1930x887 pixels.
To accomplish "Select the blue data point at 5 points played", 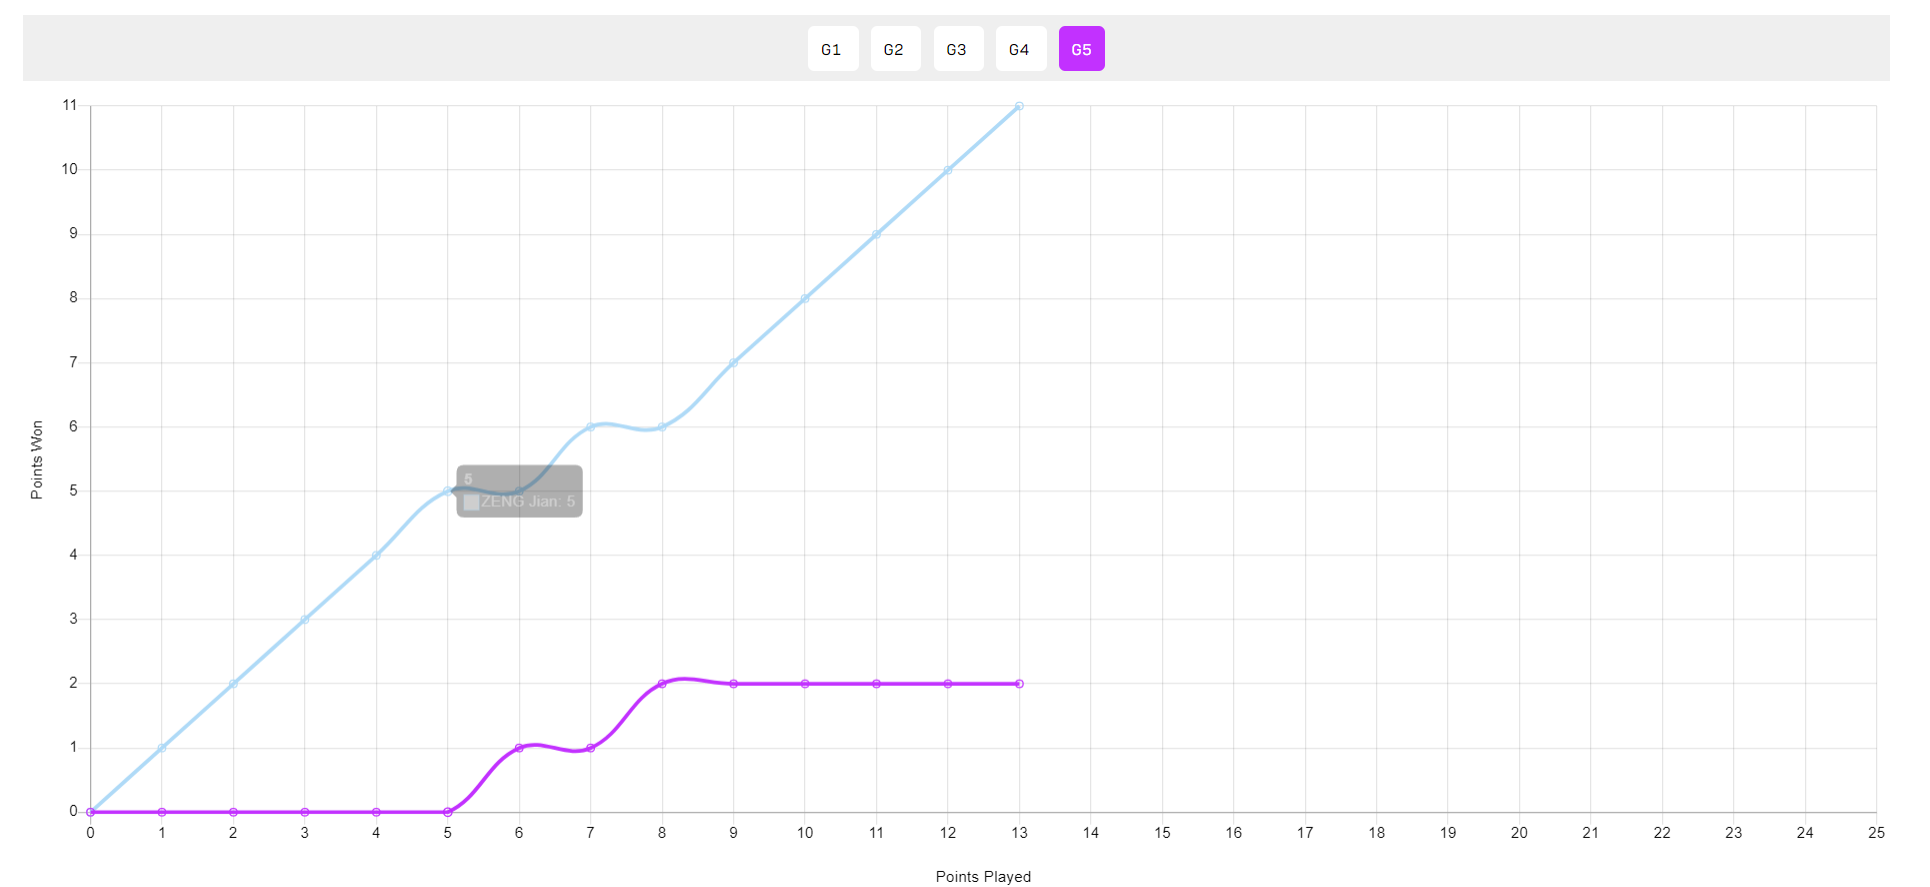I will pos(447,491).
